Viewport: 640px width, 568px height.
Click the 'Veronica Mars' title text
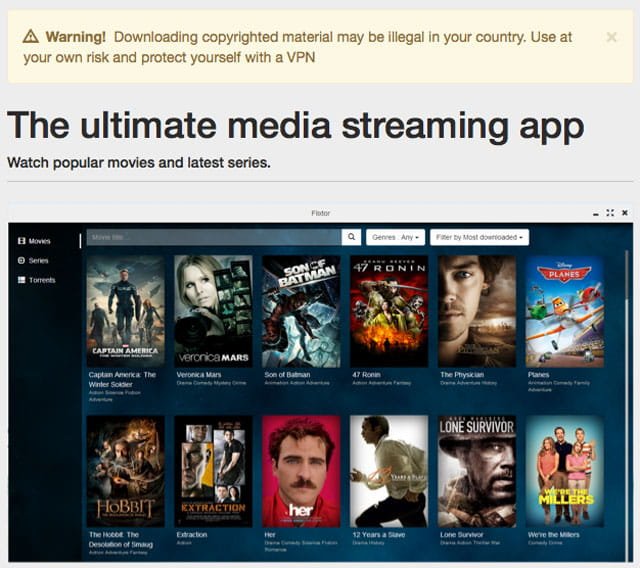pos(199,375)
